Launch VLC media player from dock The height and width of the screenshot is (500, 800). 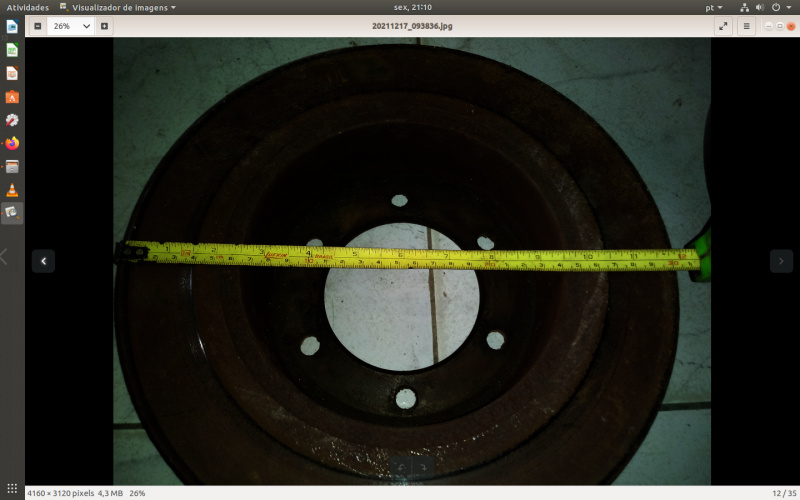click(12, 190)
